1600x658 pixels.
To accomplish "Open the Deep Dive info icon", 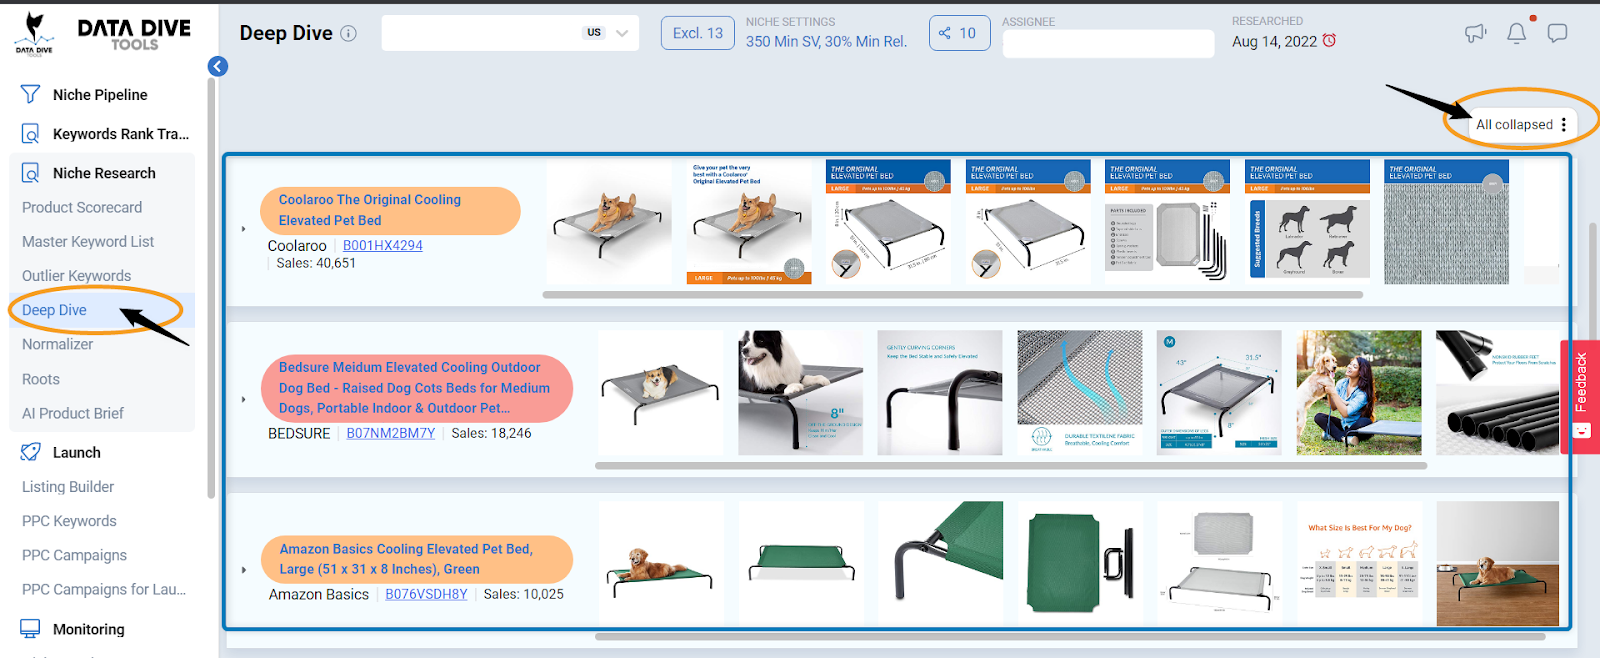I will [348, 33].
